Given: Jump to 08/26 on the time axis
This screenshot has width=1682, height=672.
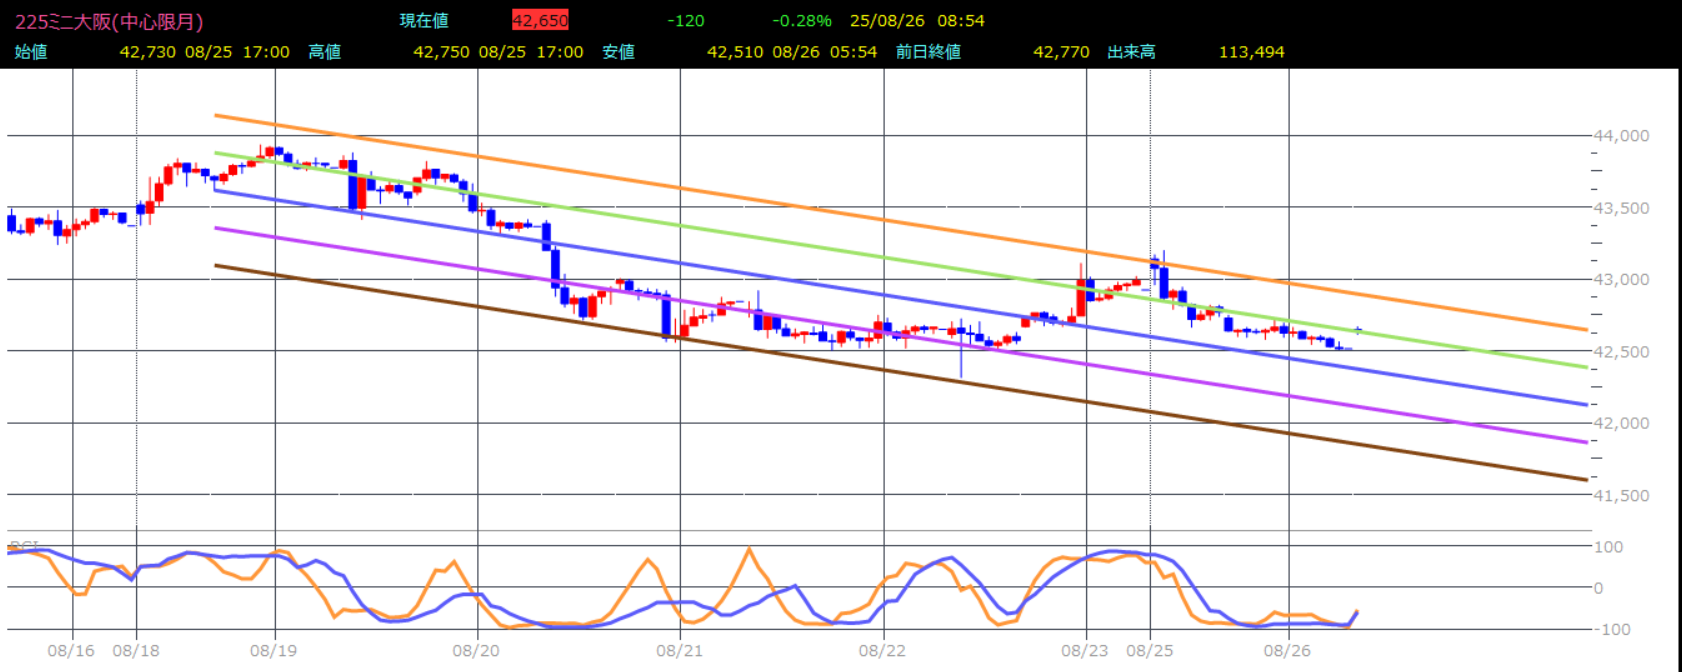Looking at the screenshot, I should pyautogui.click(x=1287, y=651).
